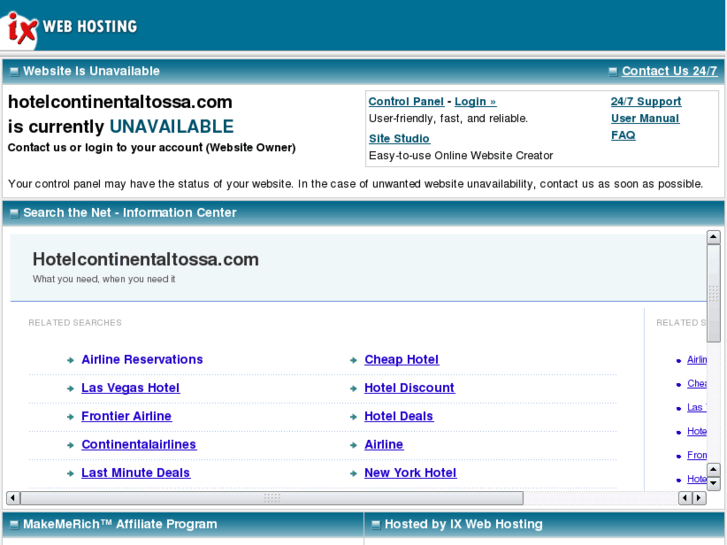Screen dimensions: 727x545
Task: Click icon beside Contact Us 24/7
Action: coord(613,71)
